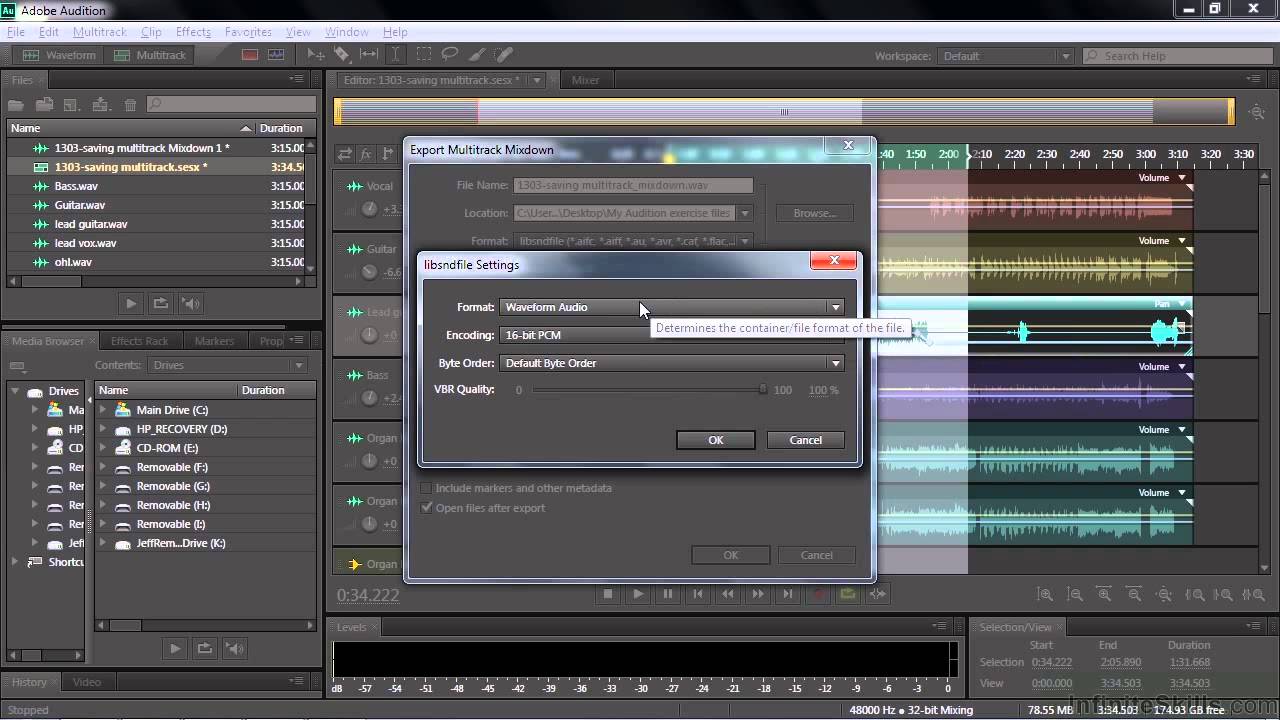The height and width of the screenshot is (720, 1280).
Task: Toggle Auto-play in Files panel
Action: coord(191,303)
